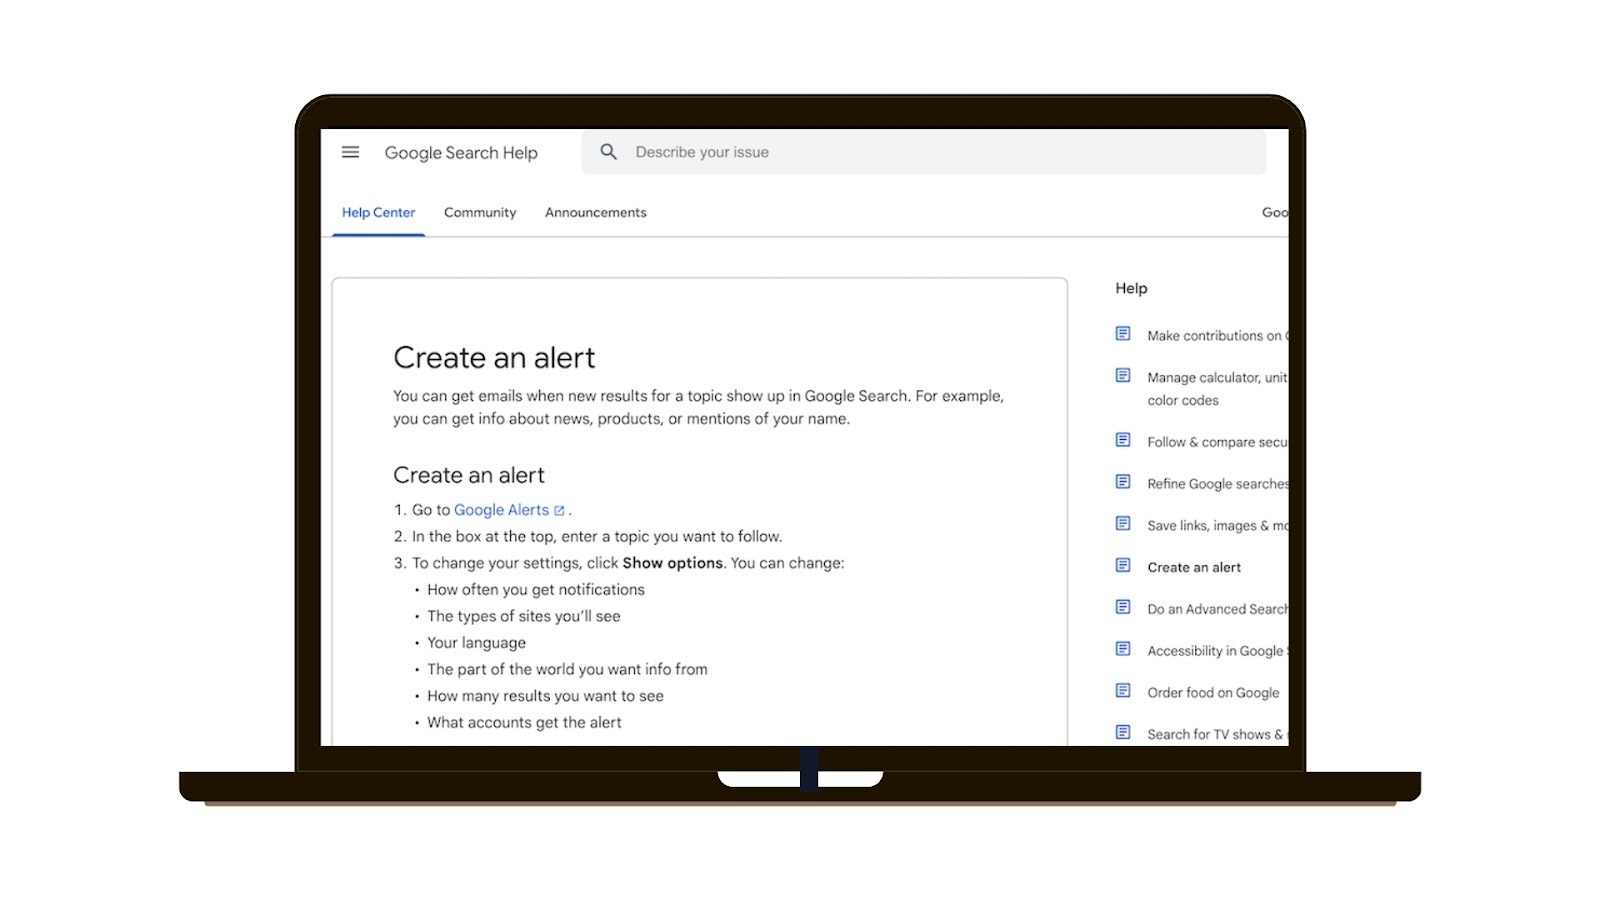The width and height of the screenshot is (1600, 900).
Task: Click the article icon beside "Order food on Google"
Action: pos(1121,691)
